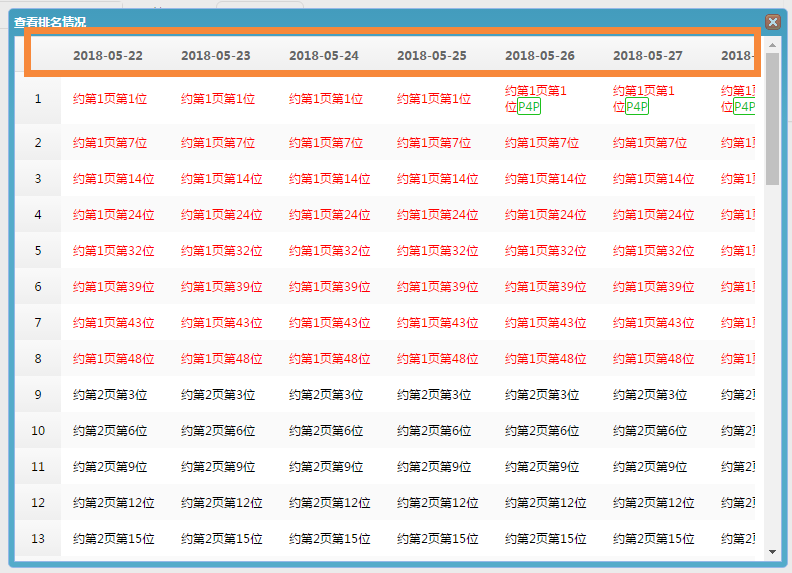This screenshot has width=792, height=573.
Task: Click 约第2页第15位 under 2018-05-27
Action: click(654, 539)
